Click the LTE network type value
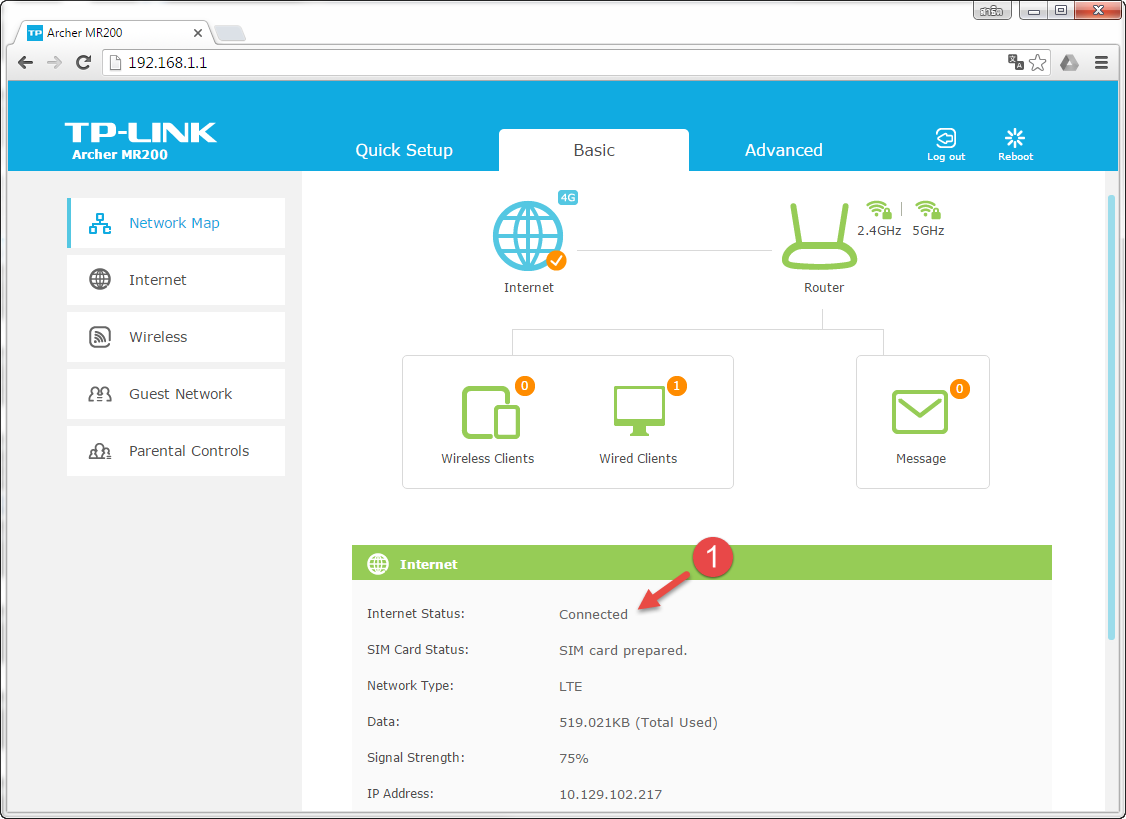 tap(571, 686)
